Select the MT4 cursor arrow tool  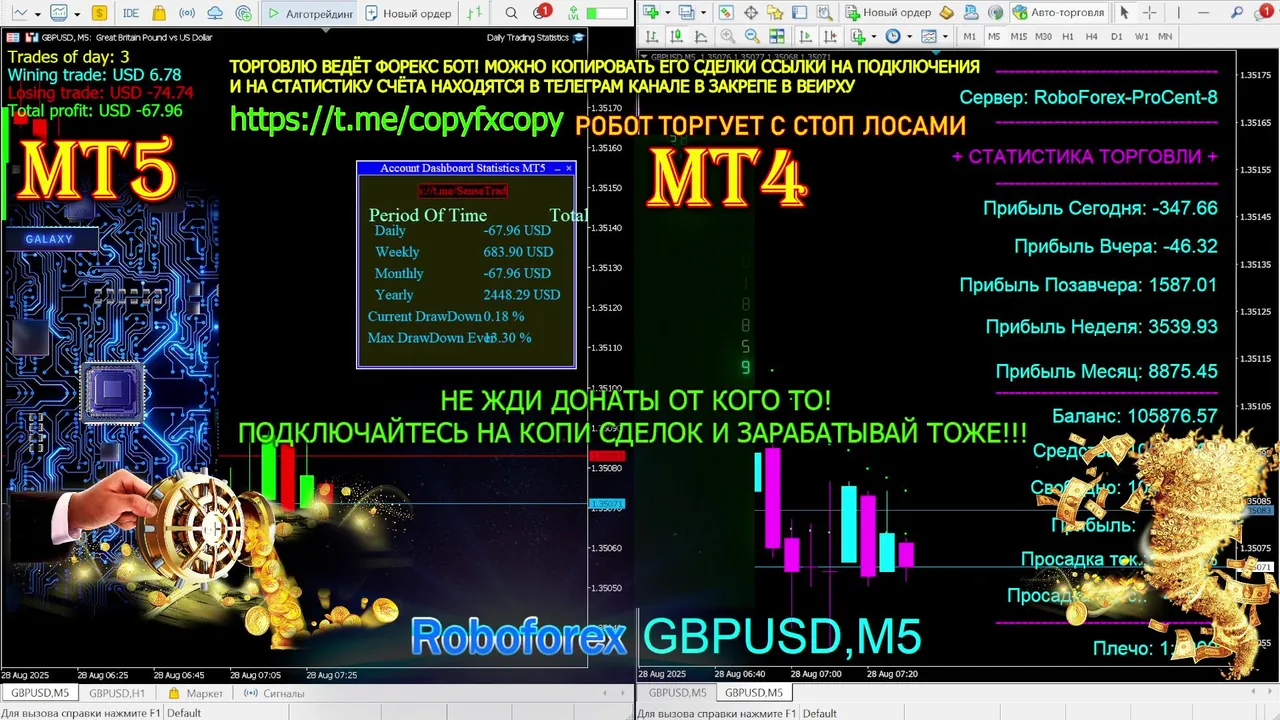[1124, 12]
